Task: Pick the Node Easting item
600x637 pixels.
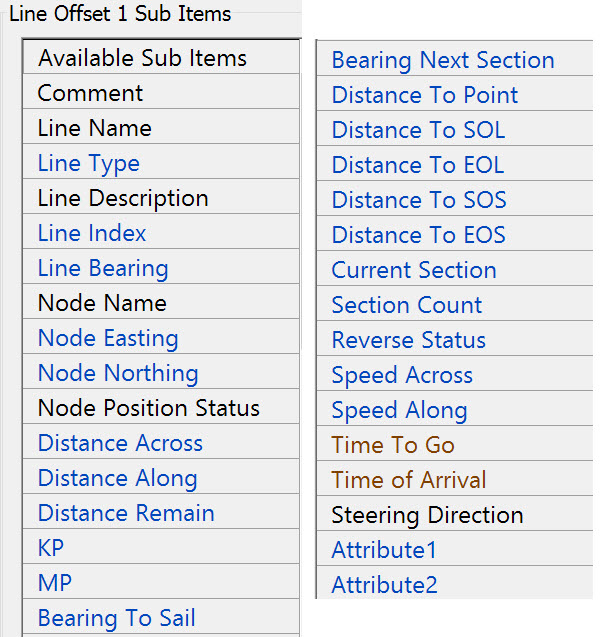Action: [x=108, y=338]
